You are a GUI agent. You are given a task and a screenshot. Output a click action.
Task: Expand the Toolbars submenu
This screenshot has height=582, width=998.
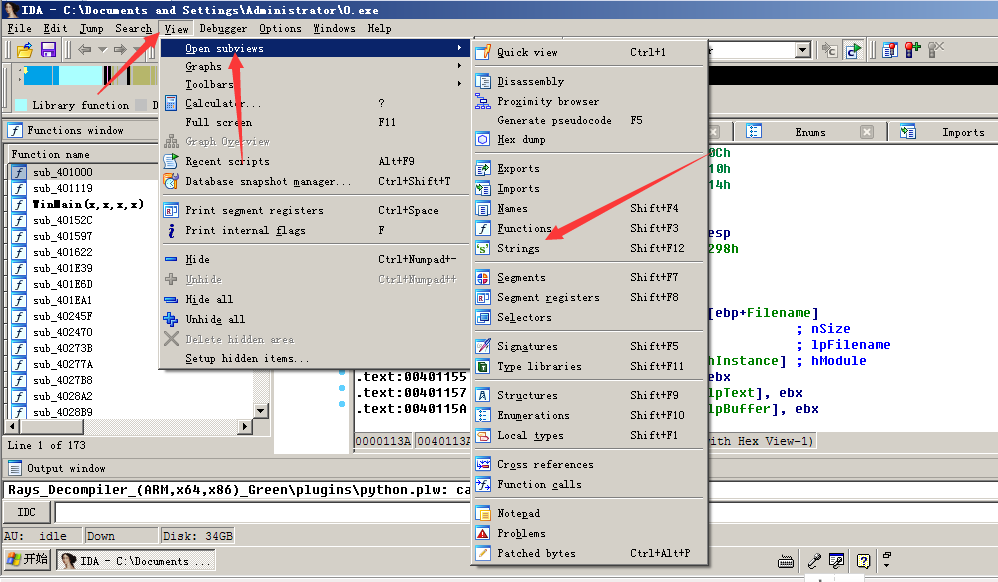[x=315, y=84]
